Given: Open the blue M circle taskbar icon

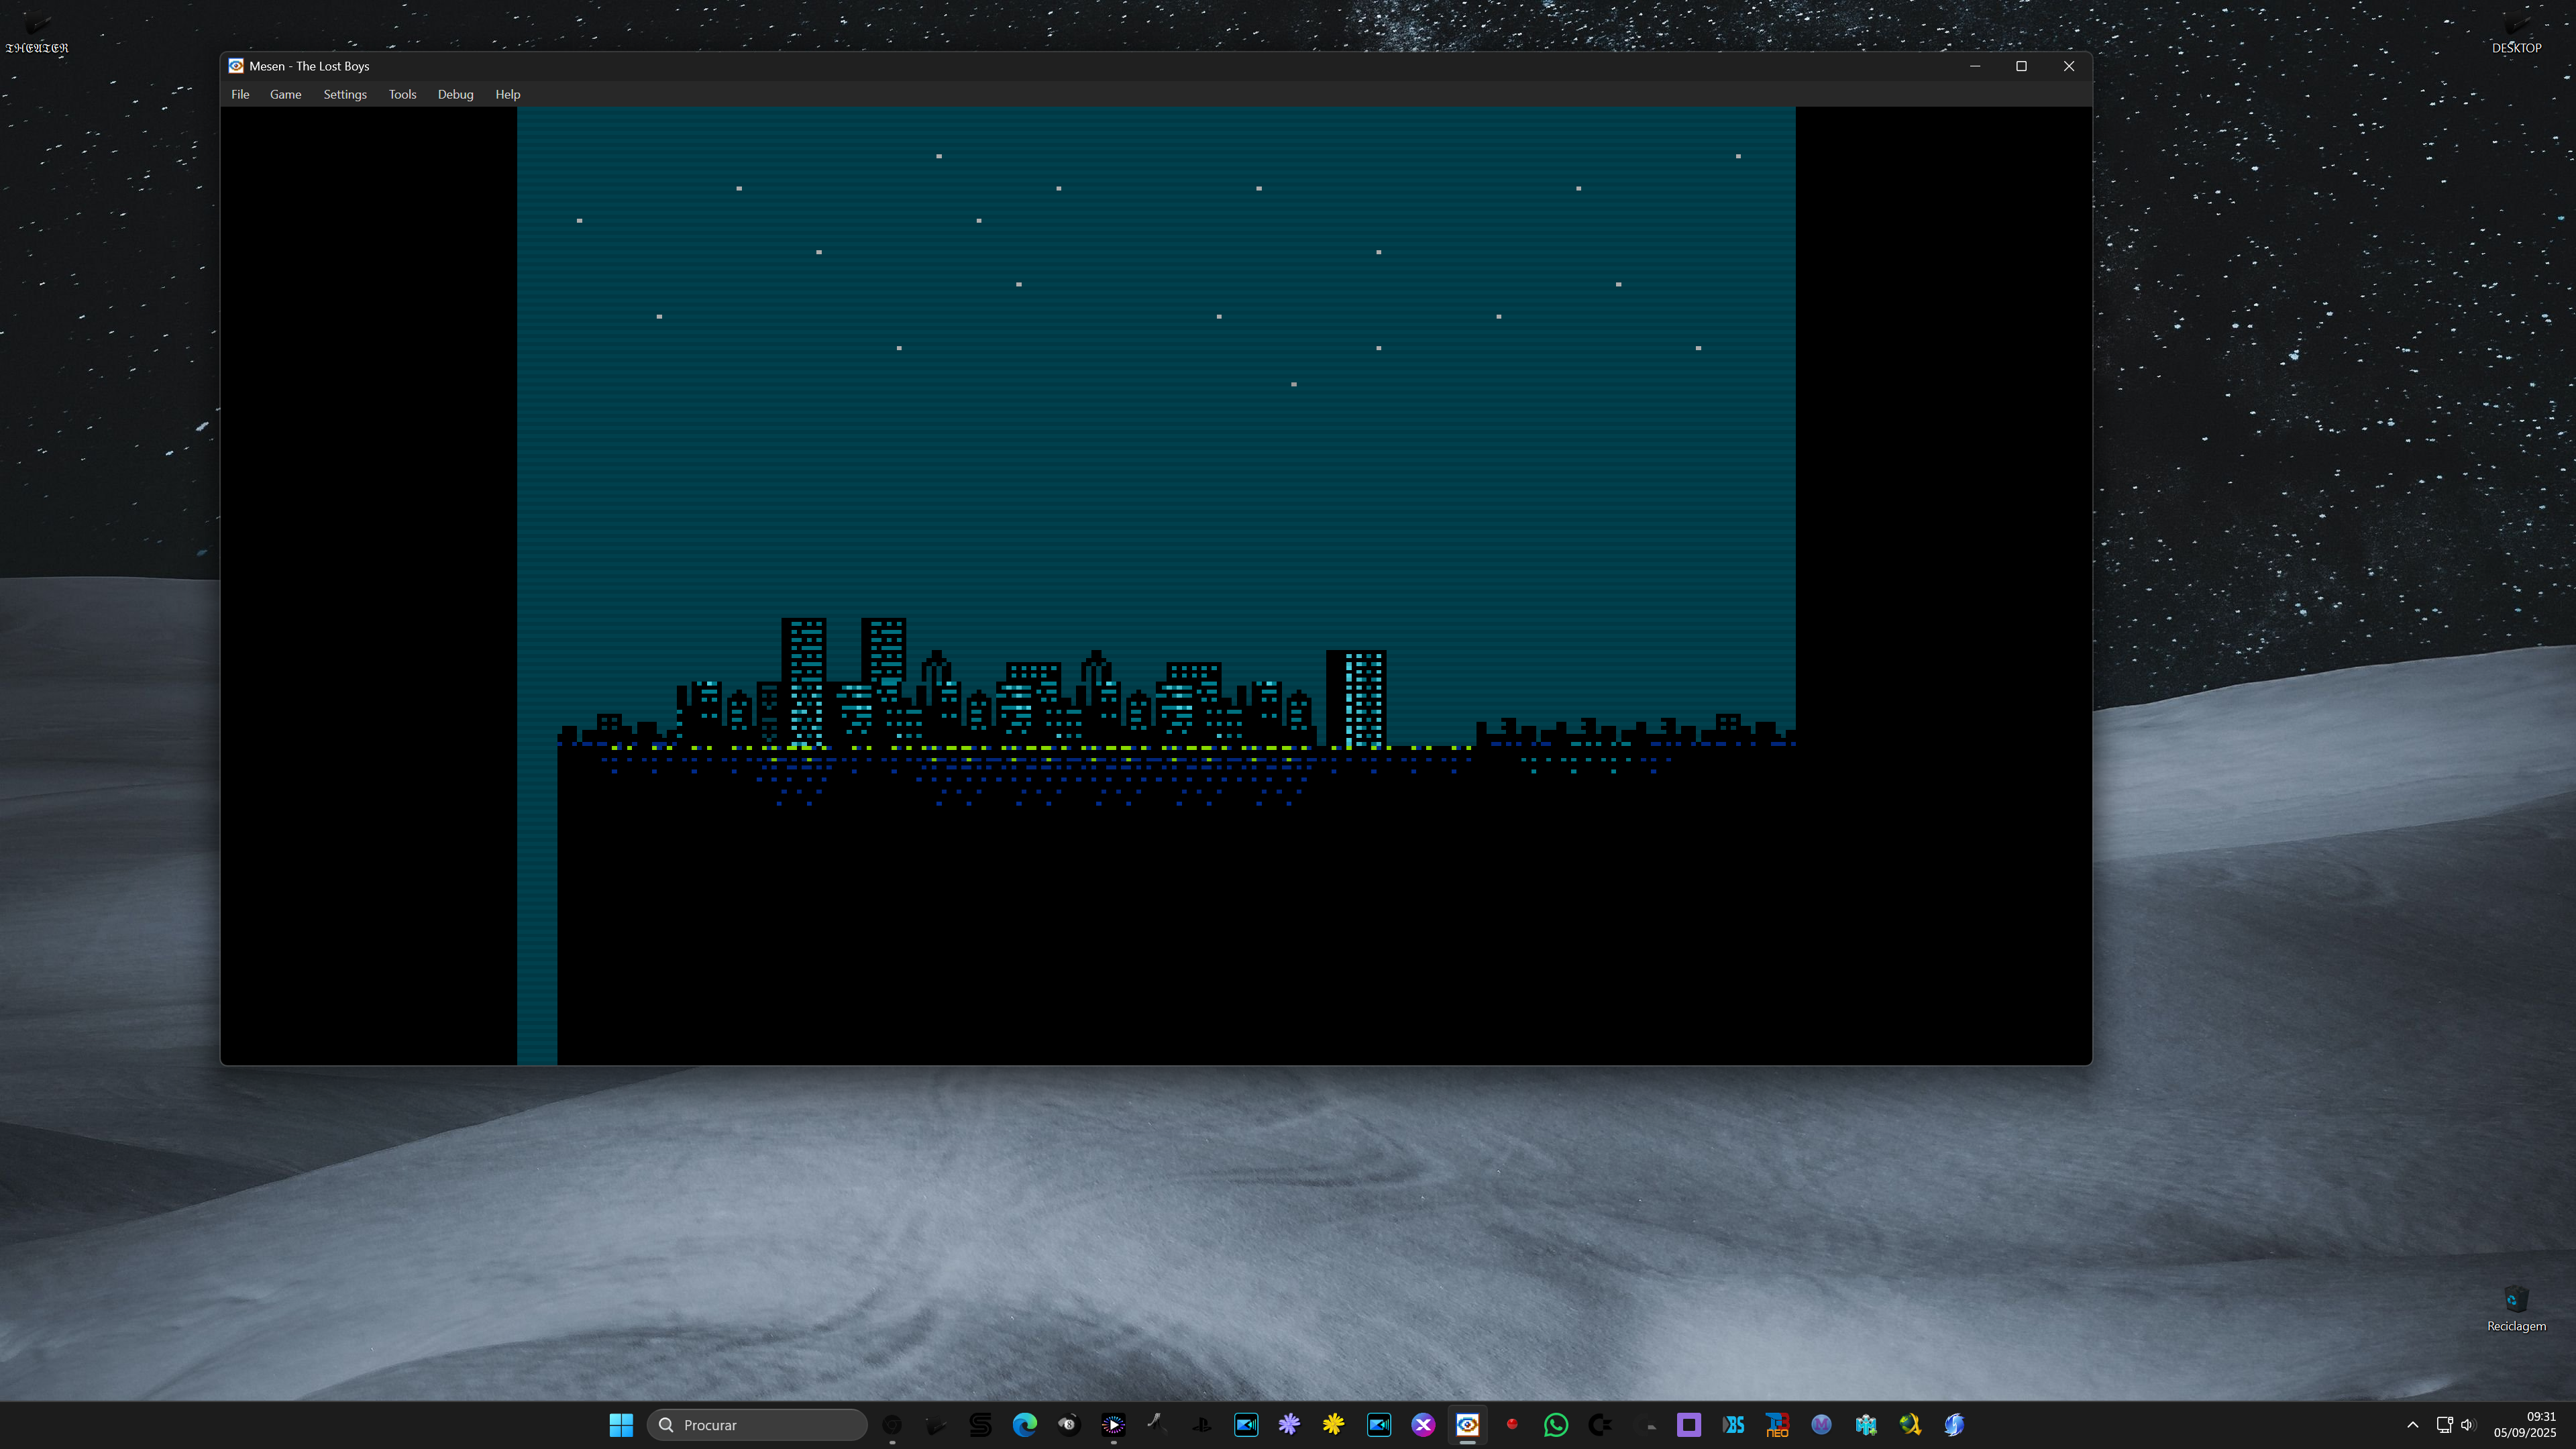Looking at the screenshot, I should coord(1821,1425).
